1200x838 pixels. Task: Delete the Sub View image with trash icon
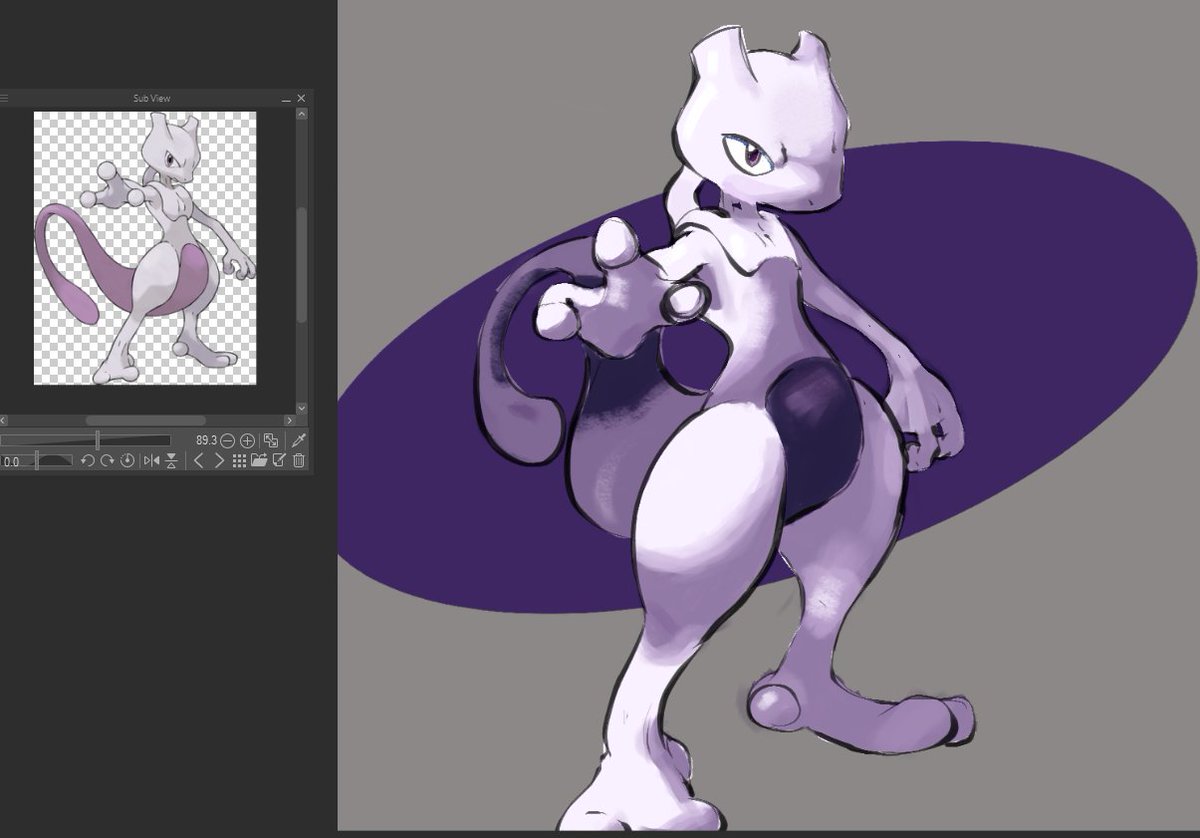[x=298, y=460]
